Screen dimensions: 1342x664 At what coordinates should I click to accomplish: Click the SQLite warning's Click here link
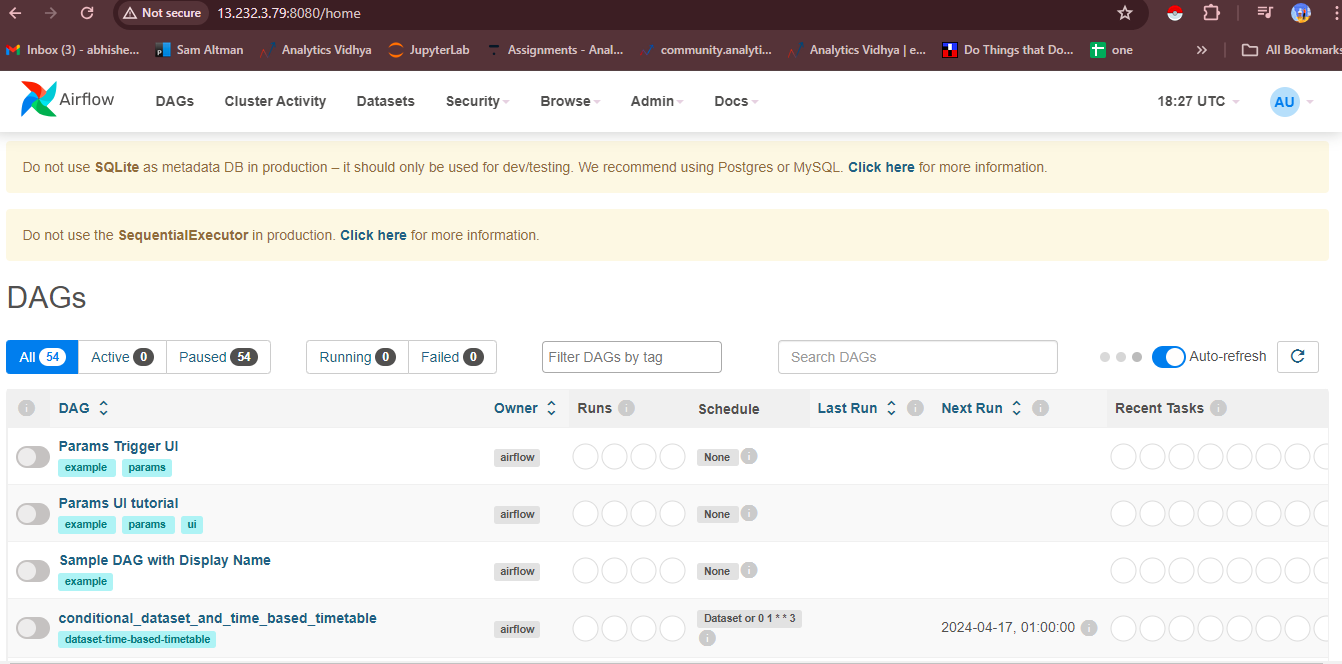point(881,167)
